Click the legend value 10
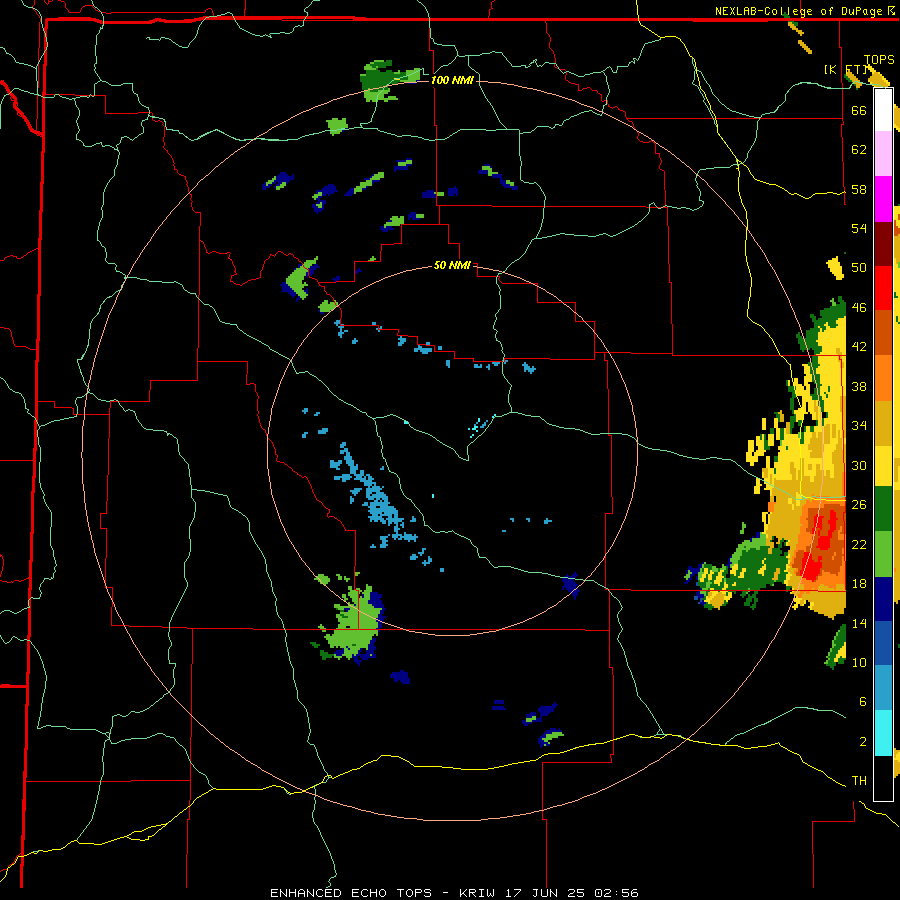This screenshot has height=900, width=900. tap(859, 662)
